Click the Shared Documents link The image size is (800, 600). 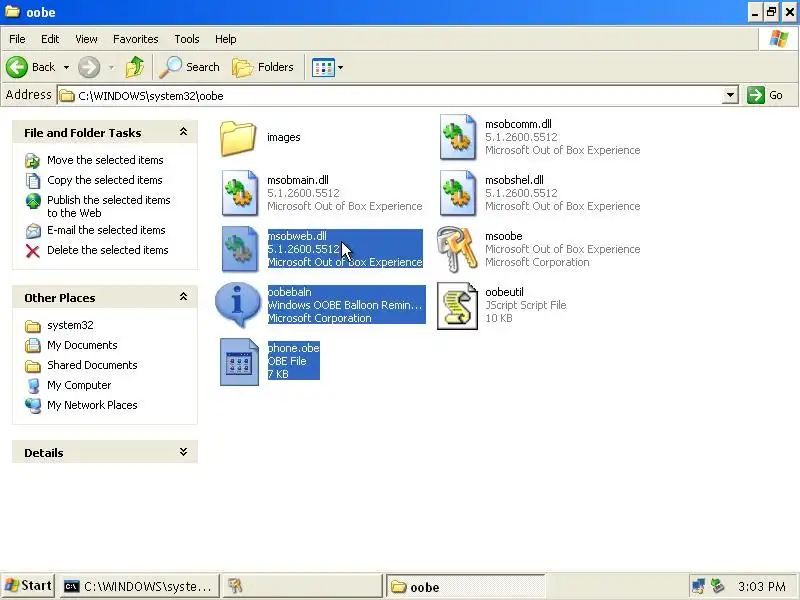click(x=92, y=365)
